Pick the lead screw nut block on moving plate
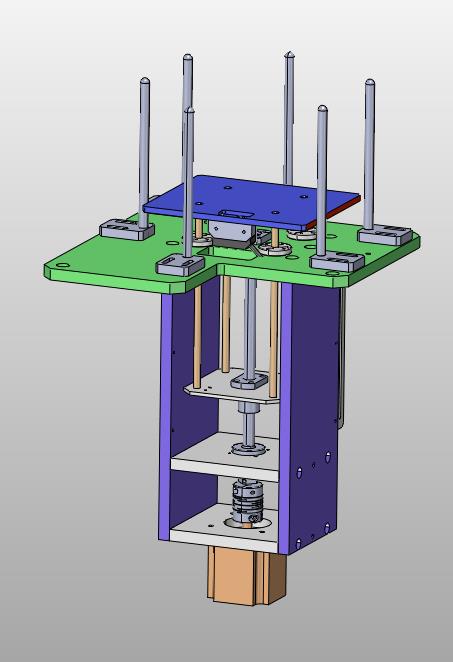Screen dimensions: 453x662 pyautogui.click(x=249, y=381)
